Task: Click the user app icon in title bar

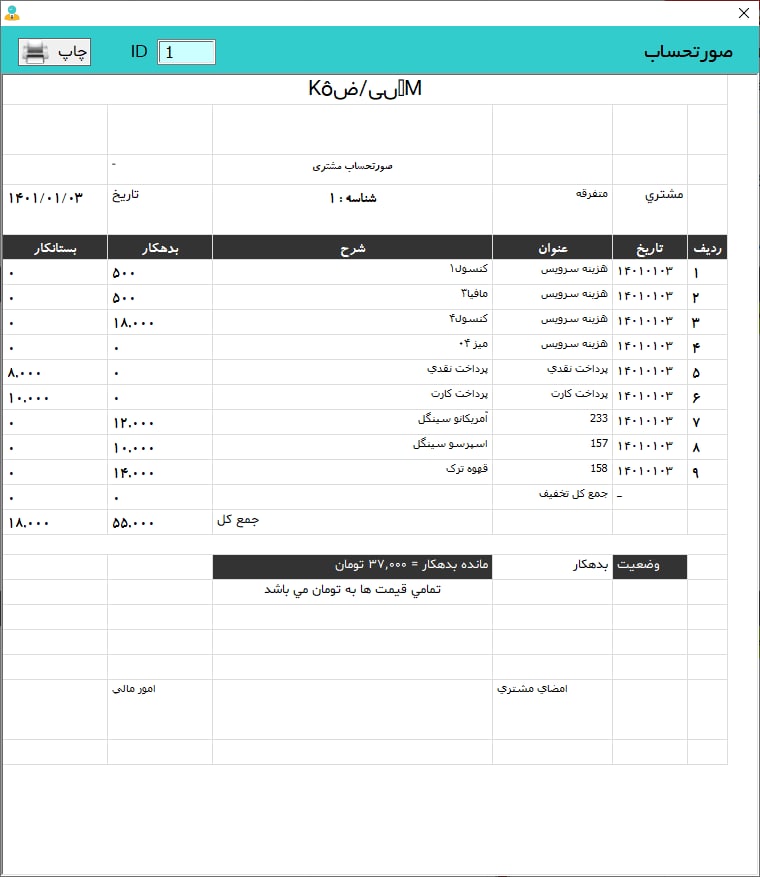Action: 11,13
